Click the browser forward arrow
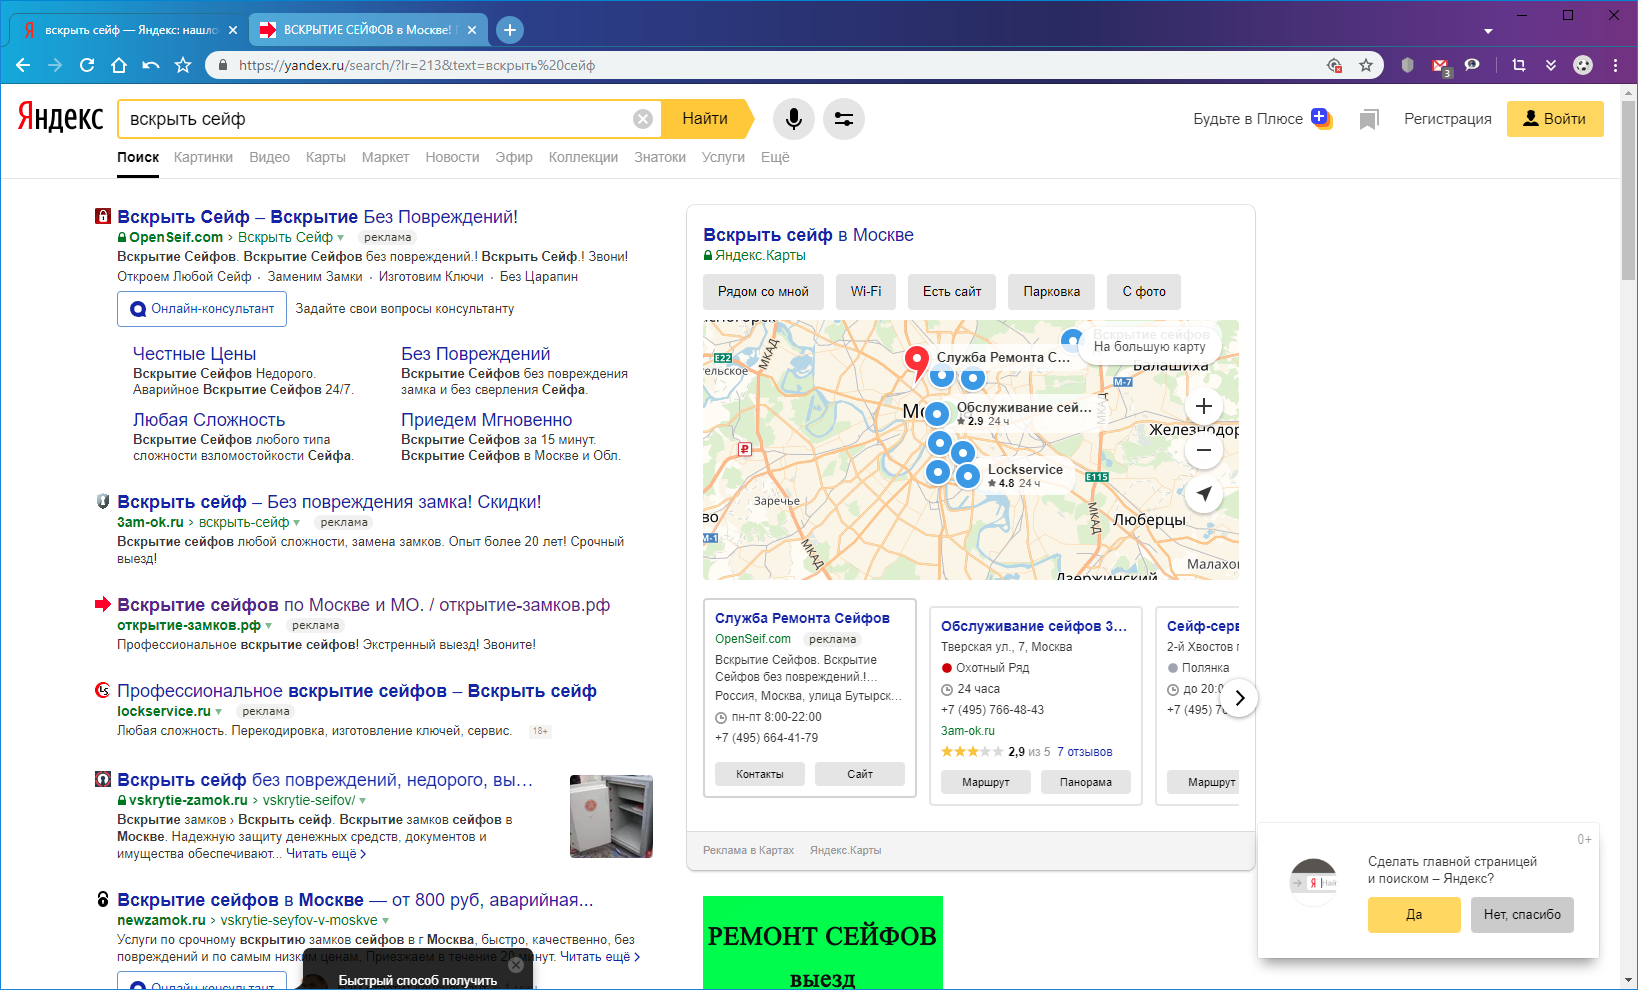Image resolution: width=1638 pixels, height=990 pixels. click(55, 65)
